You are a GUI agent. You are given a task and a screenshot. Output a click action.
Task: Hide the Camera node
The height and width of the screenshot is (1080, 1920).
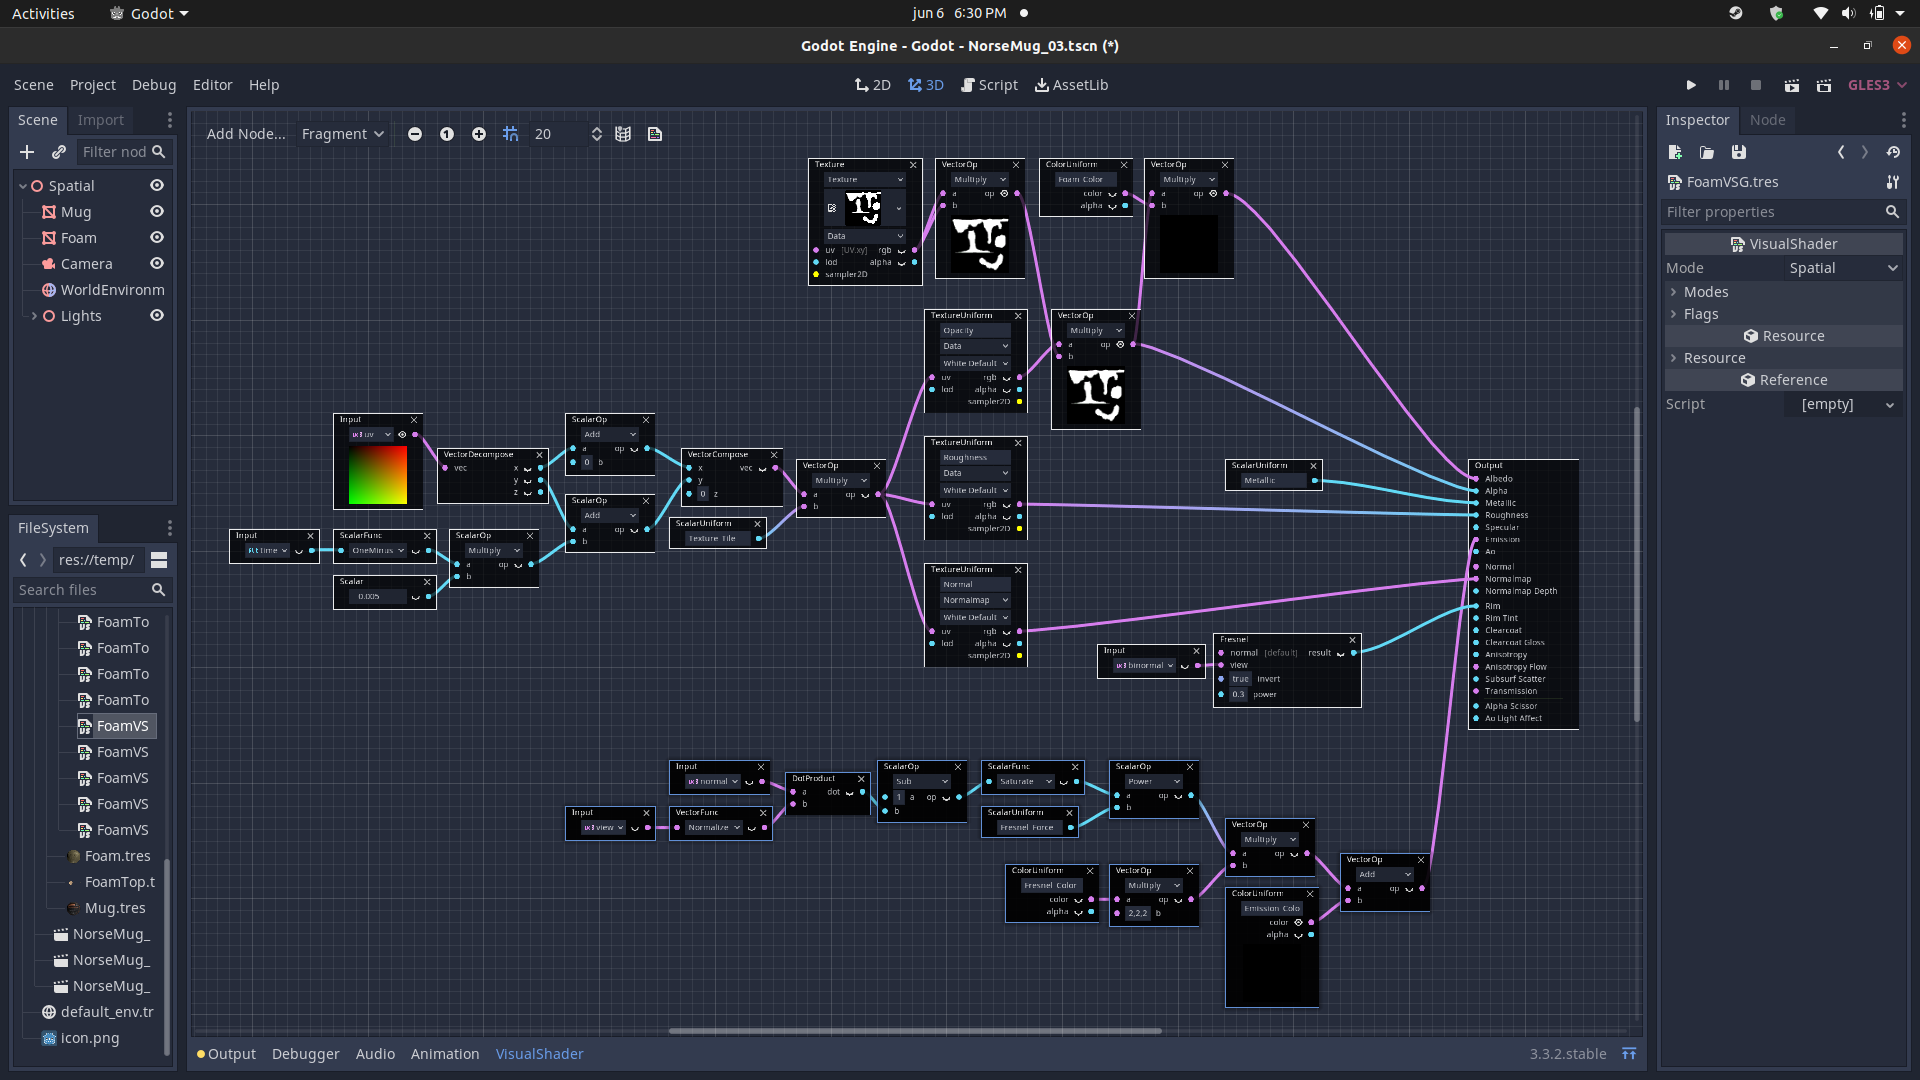point(157,264)
